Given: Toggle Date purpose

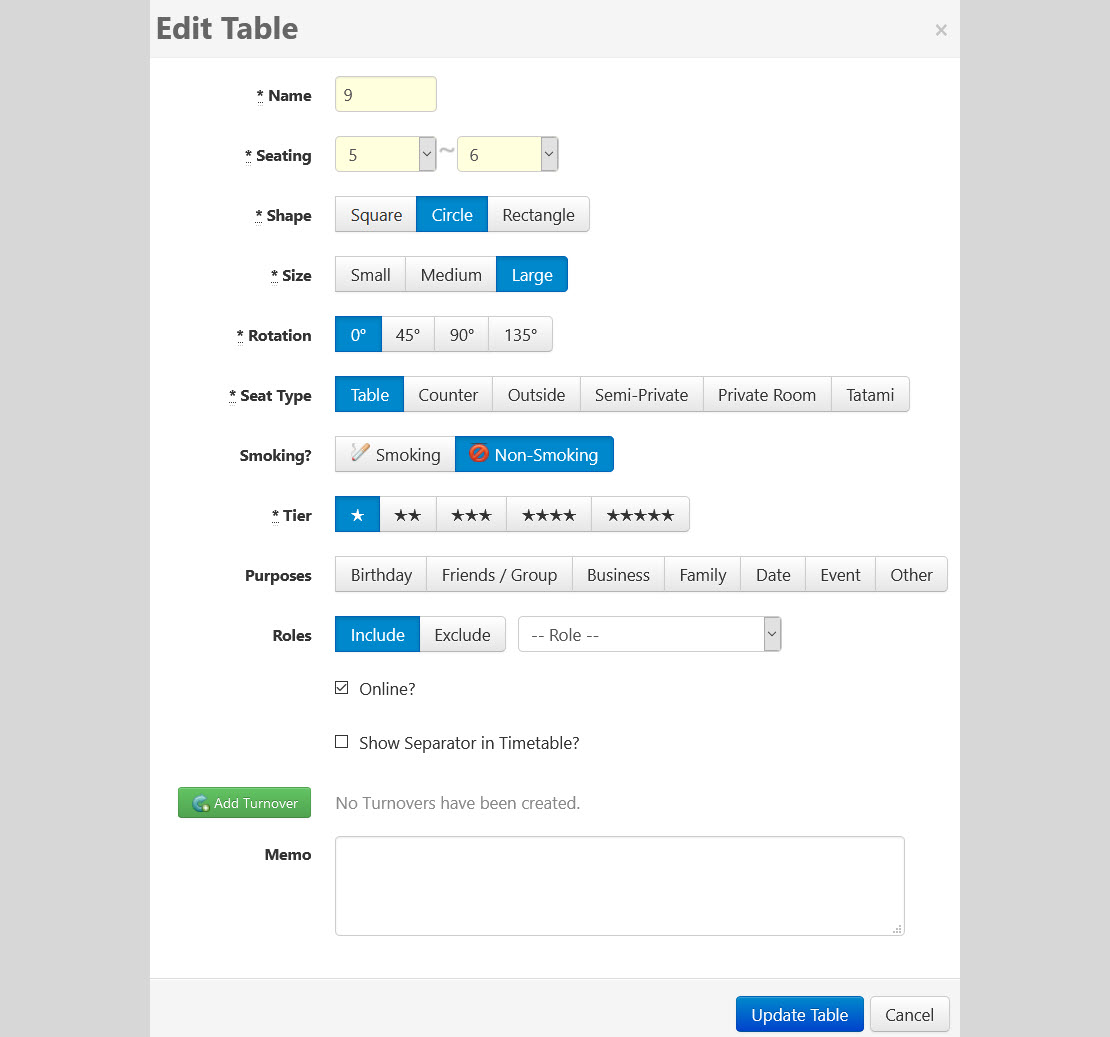Looking at the screenshot, I should point(773,575).
